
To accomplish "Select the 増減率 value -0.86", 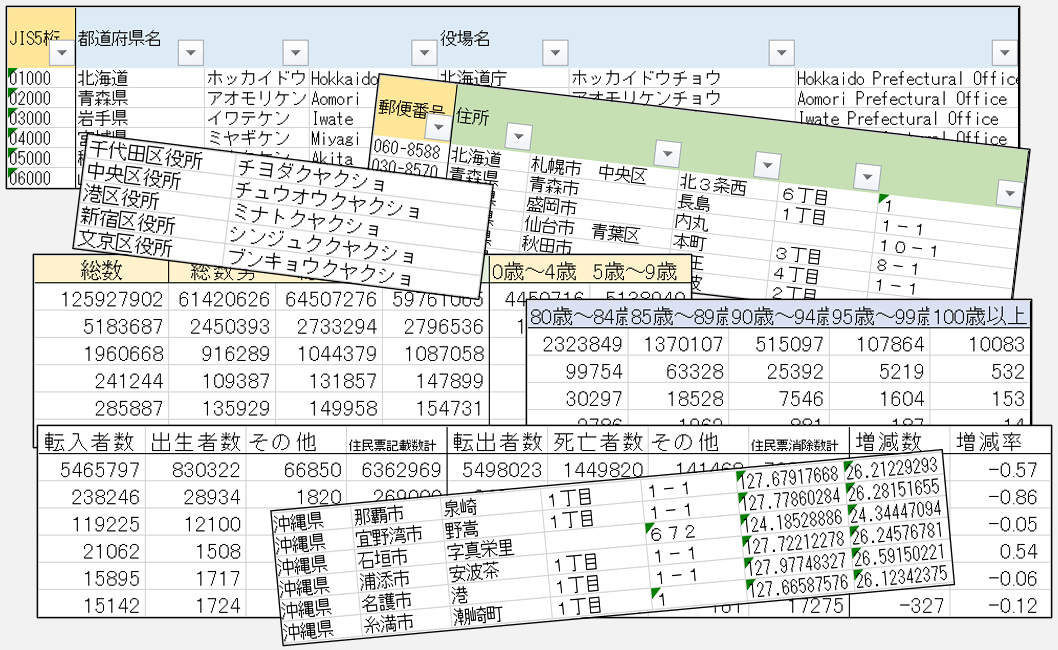I will click(x=1012, y=497).
